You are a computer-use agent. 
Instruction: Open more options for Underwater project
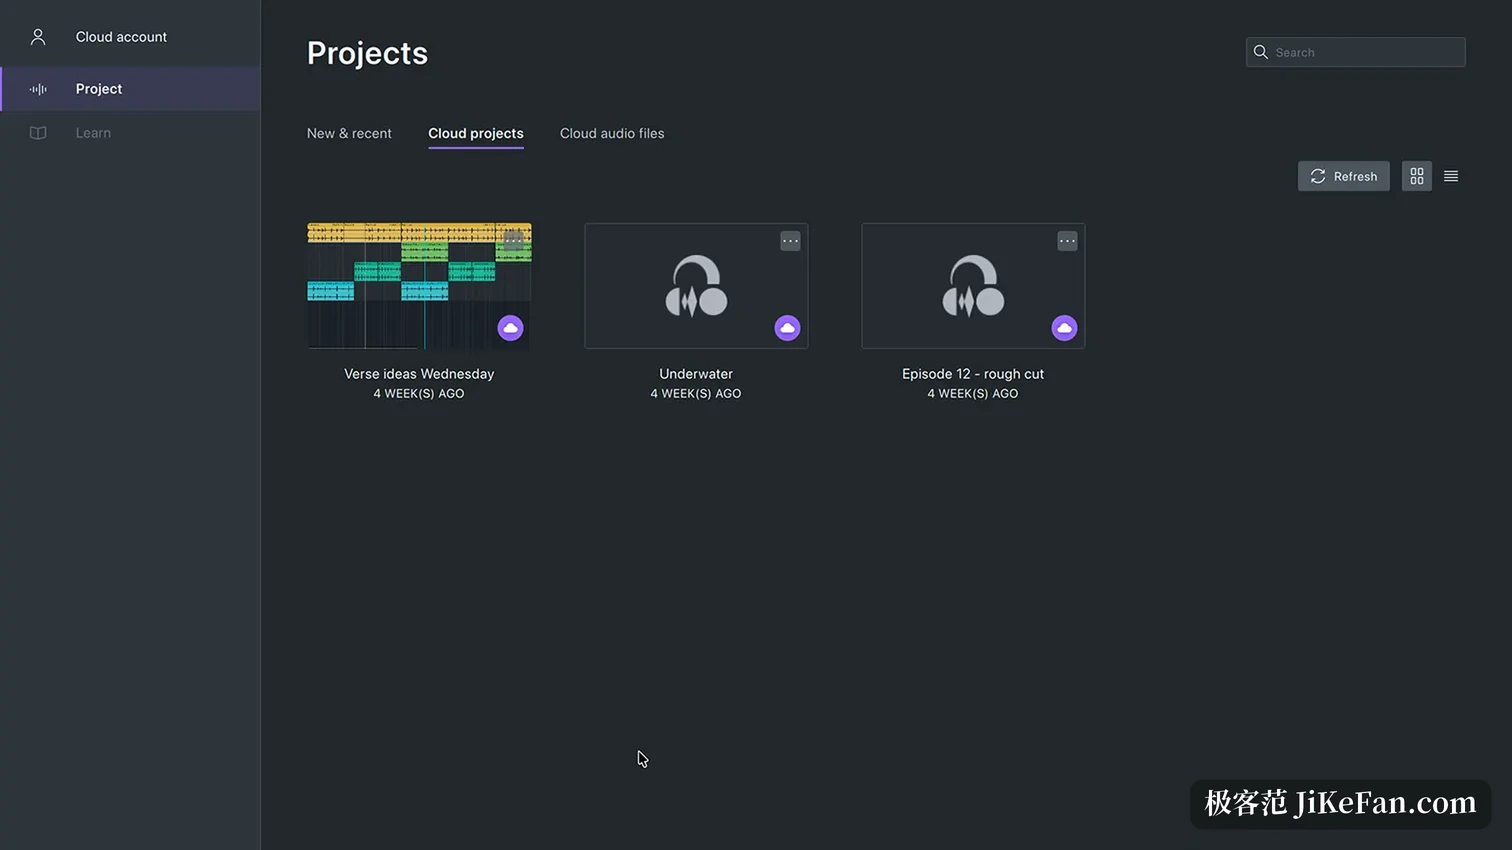pos(790,241)
